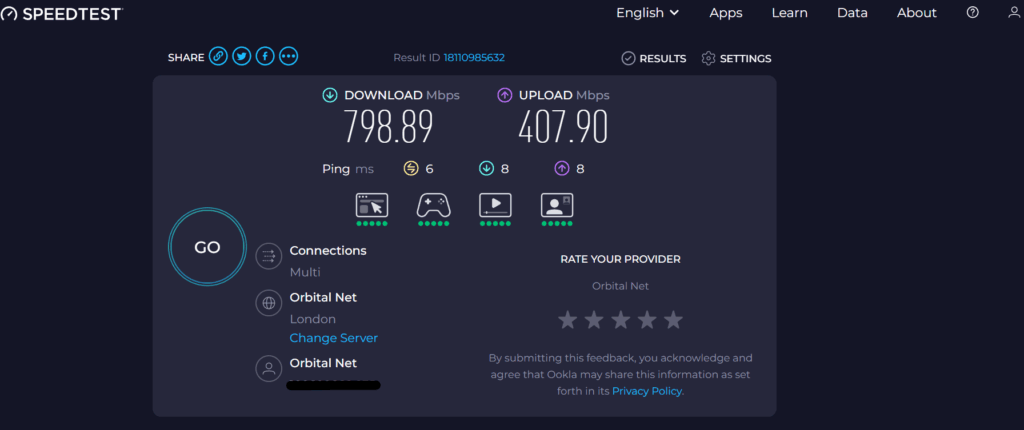The image size is (1024, 430).
Task: Click the video conferencing experience icon
Action: [557, 205]
